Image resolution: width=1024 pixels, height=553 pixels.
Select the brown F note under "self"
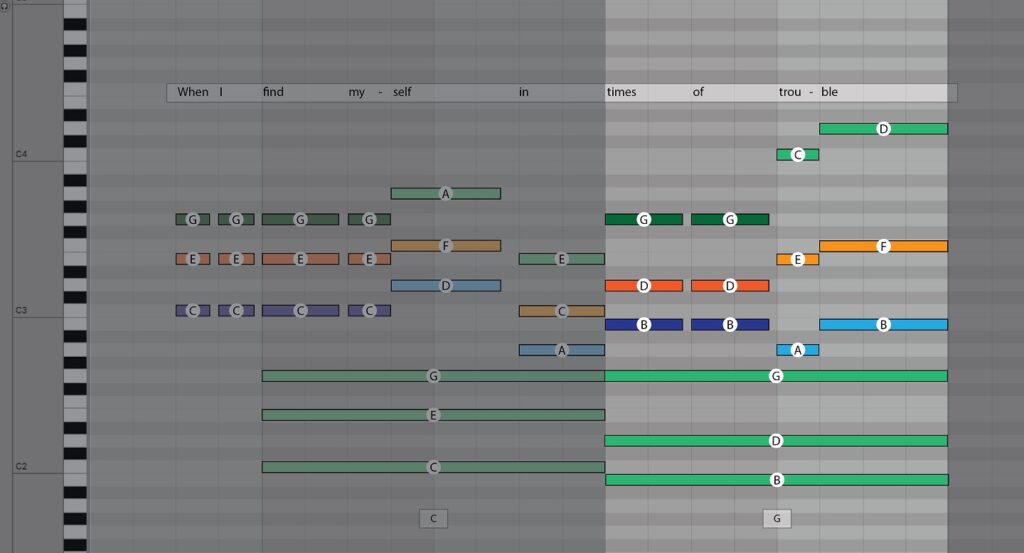point(445,246)
